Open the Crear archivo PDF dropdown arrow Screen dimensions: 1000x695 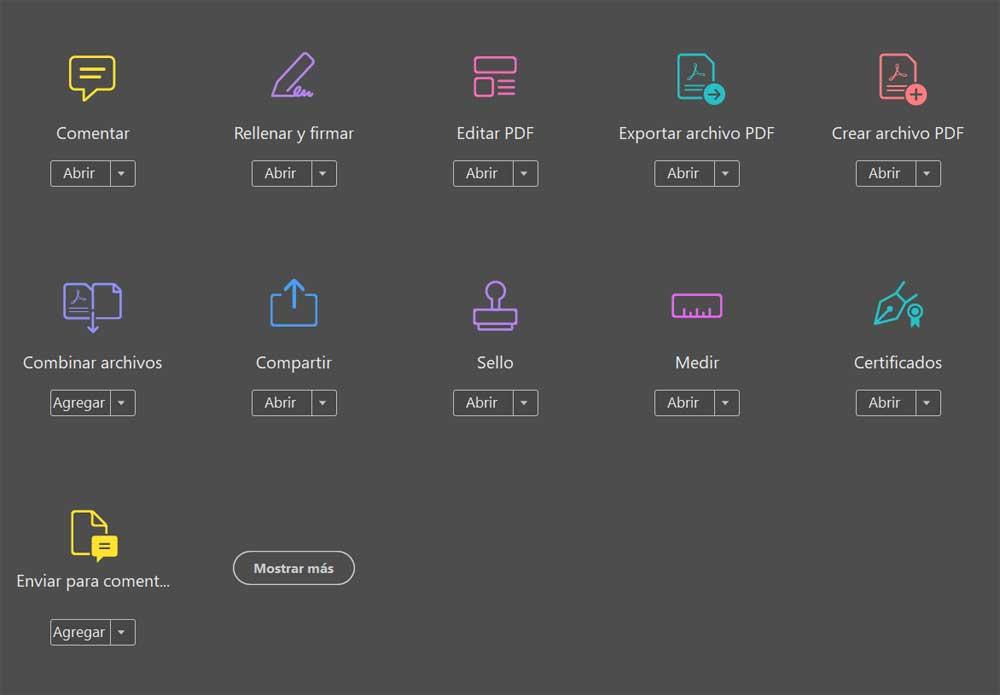[x=928, y=173]
